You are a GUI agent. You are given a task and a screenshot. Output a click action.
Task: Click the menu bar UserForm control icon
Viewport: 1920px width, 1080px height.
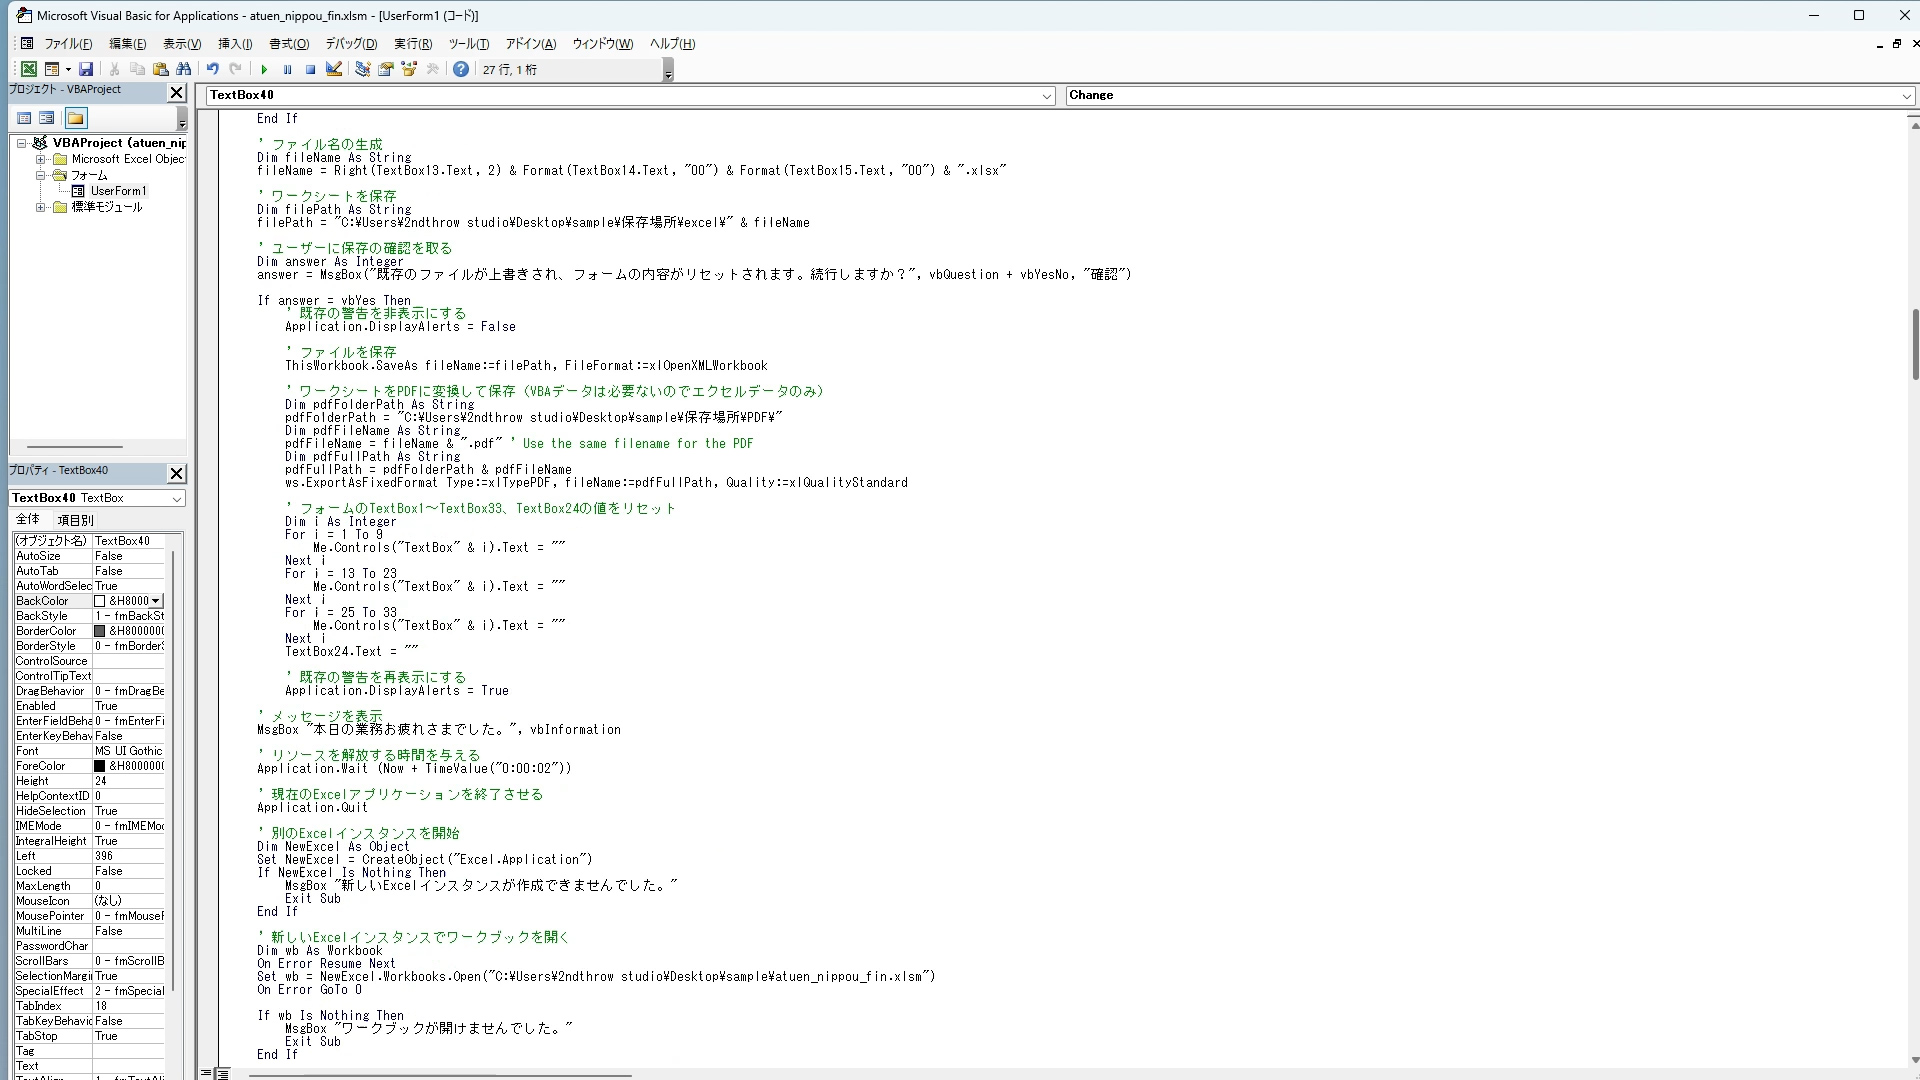[27, 43]
